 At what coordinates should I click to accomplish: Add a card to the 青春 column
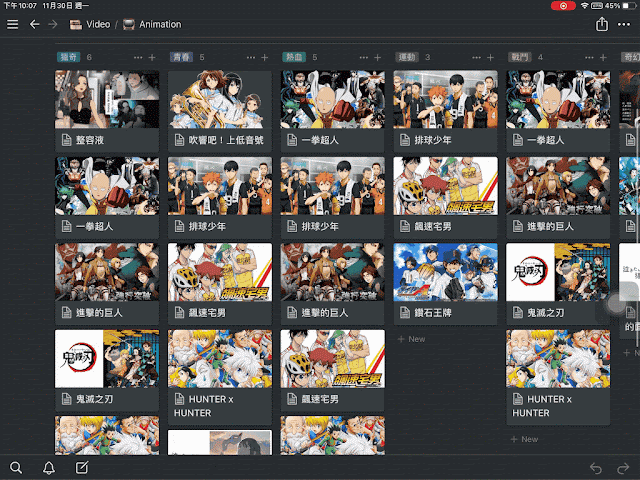pos(264,58)
